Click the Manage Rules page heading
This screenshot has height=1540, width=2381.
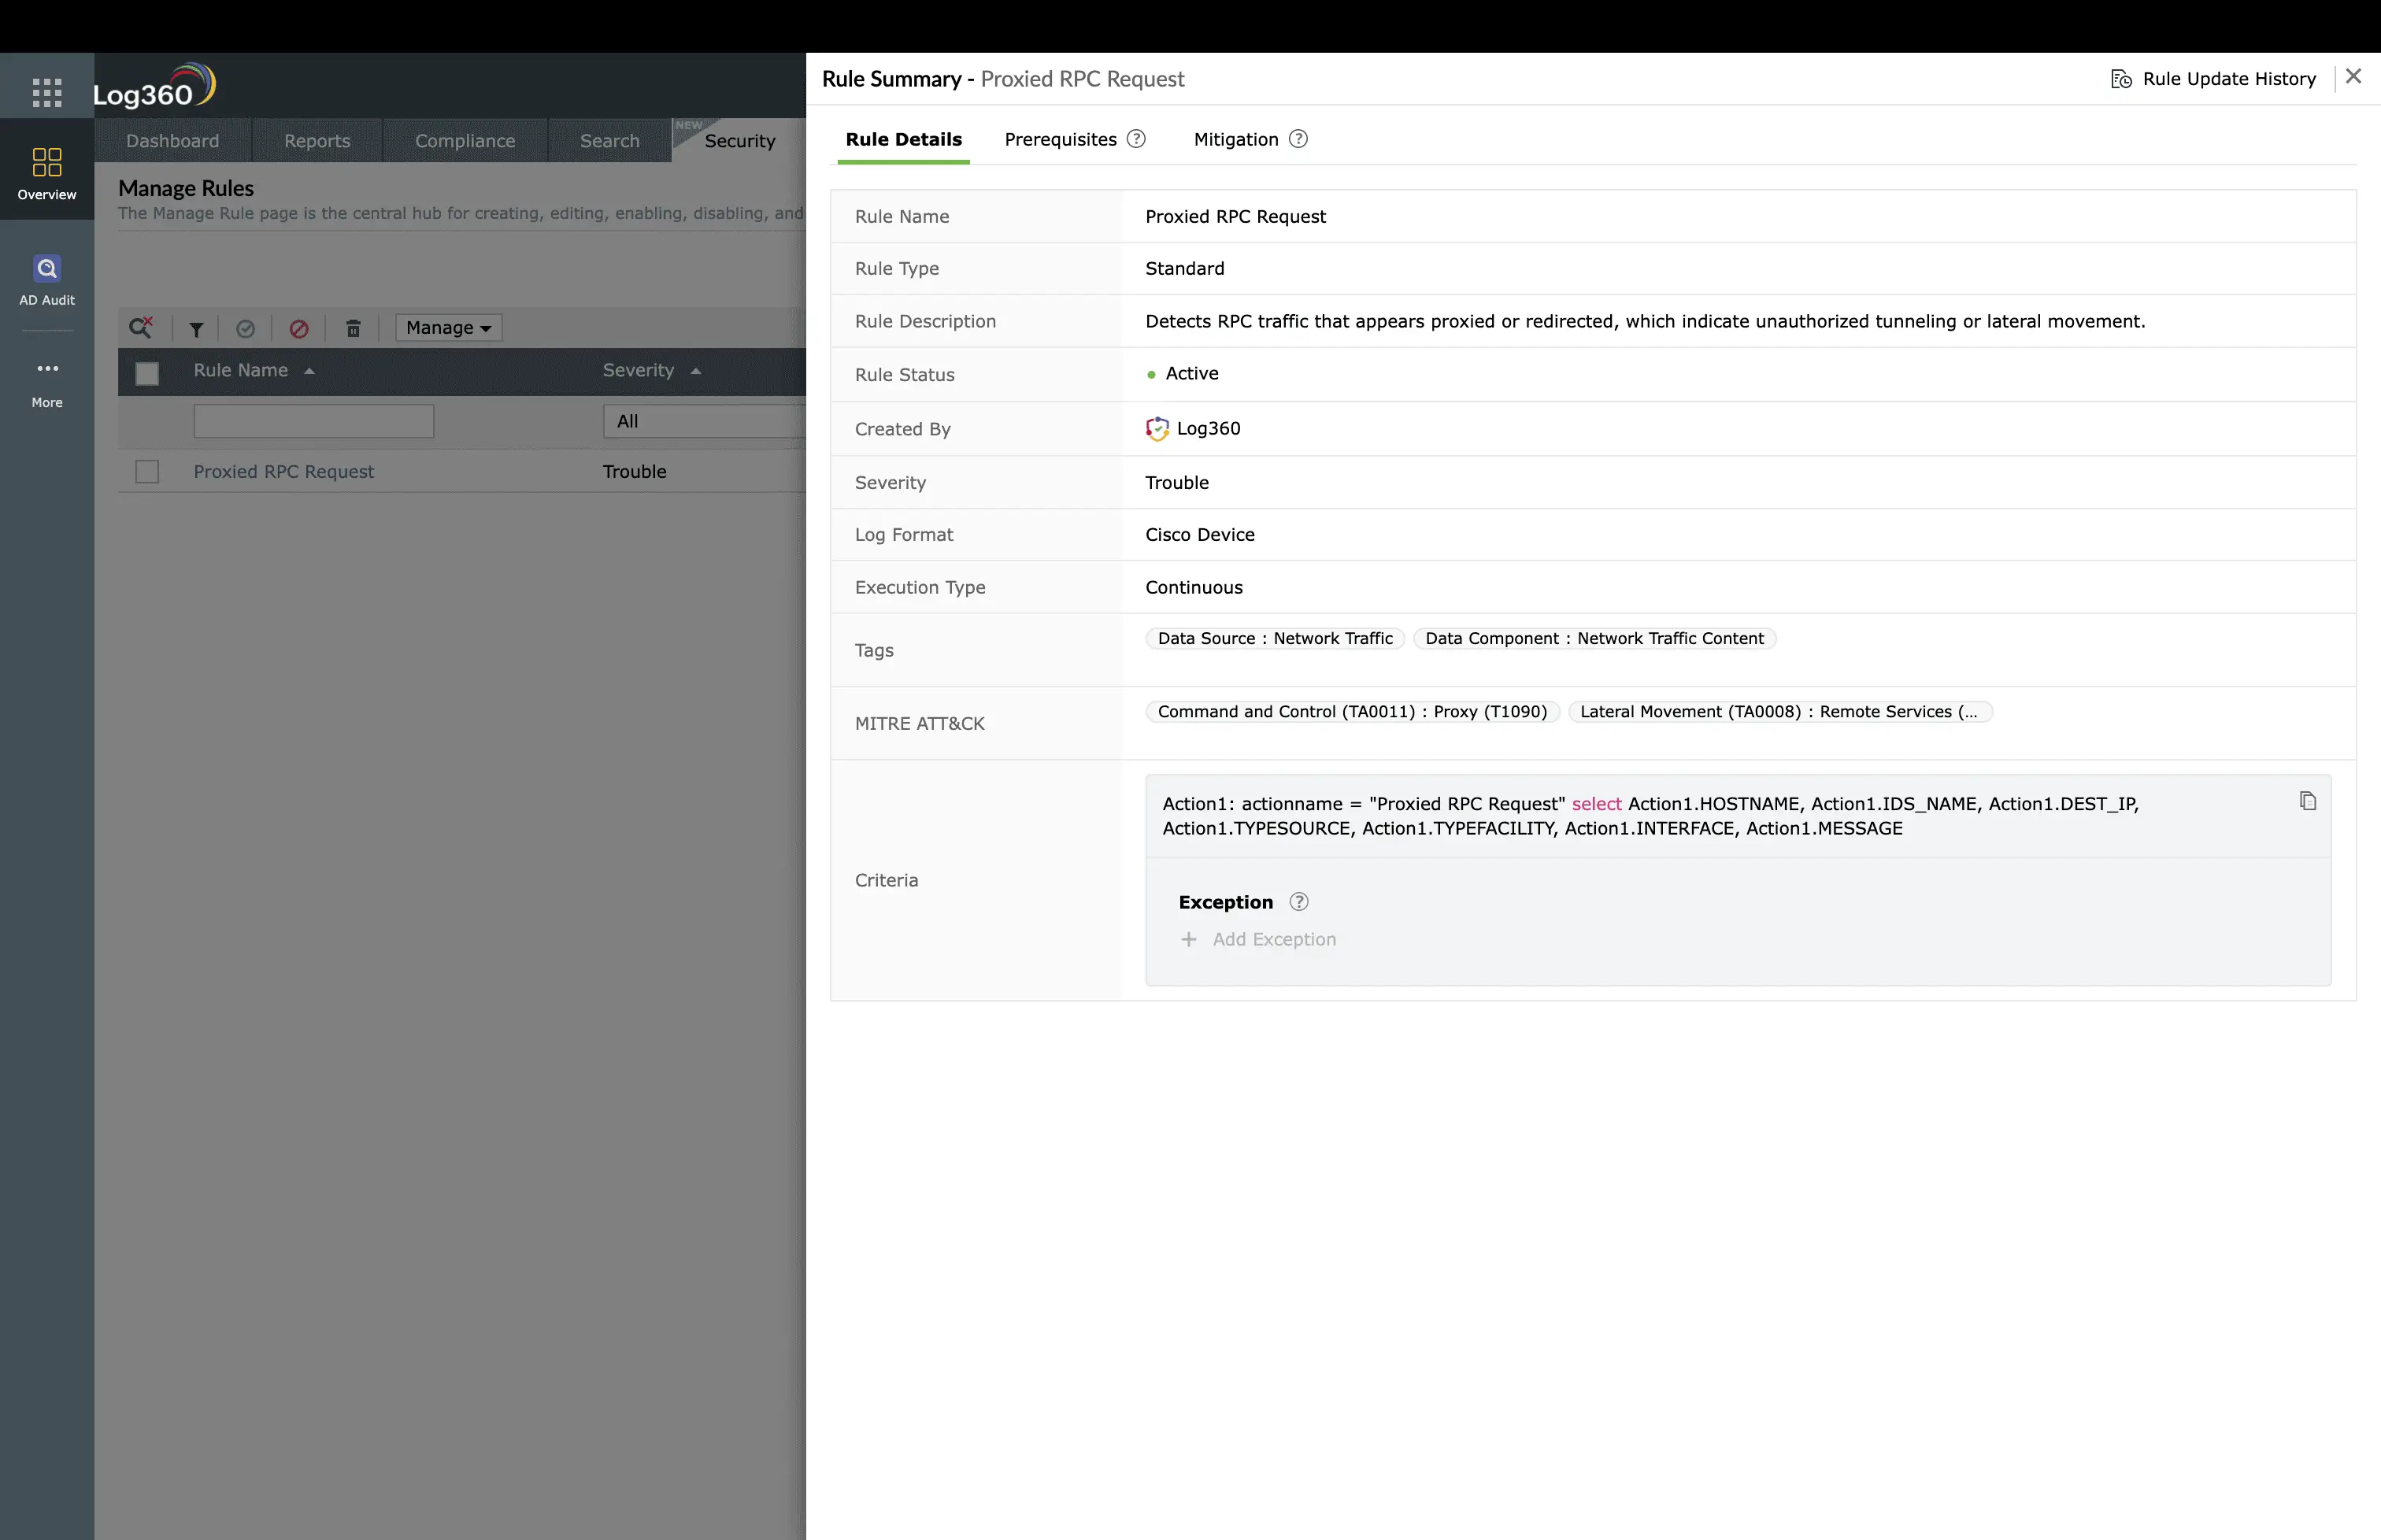tap(186, 188)
